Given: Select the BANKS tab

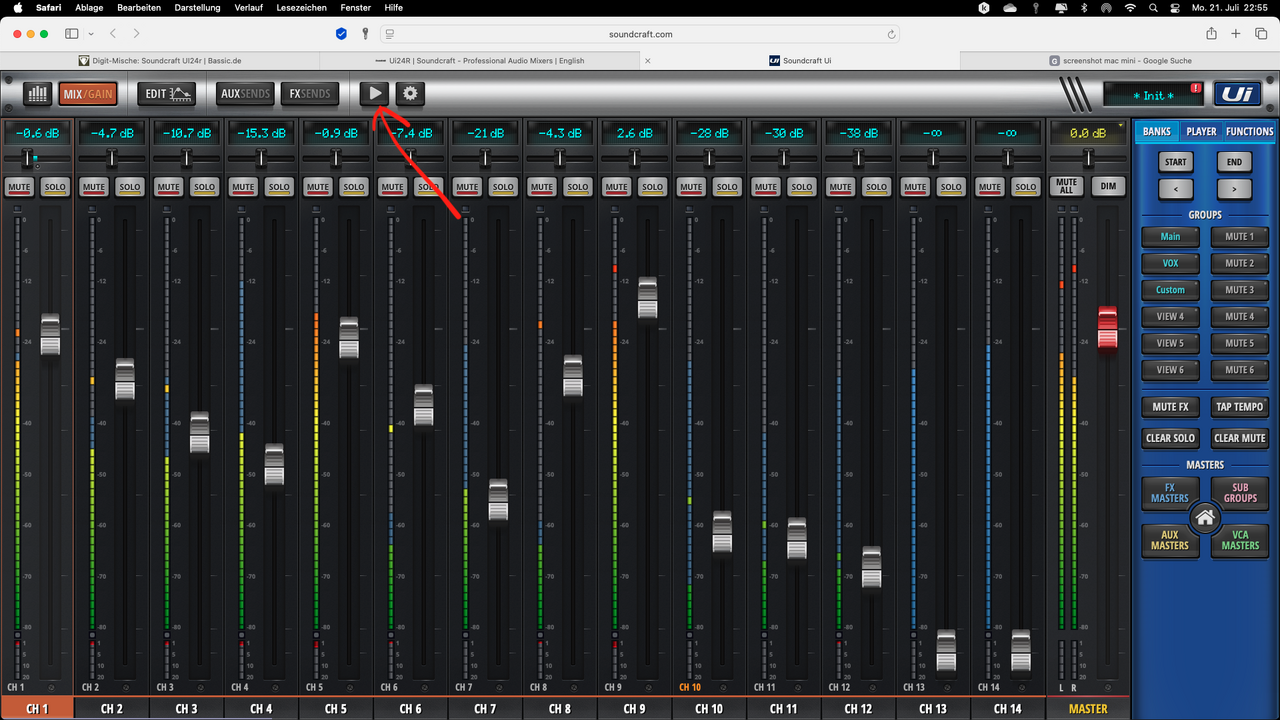Looking at the screenshot, I should pyautogui.click(x=1157, y=131).
